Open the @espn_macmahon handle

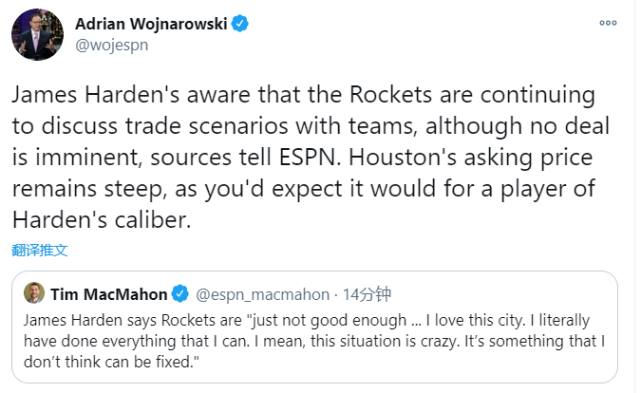(x=262, y=294)
